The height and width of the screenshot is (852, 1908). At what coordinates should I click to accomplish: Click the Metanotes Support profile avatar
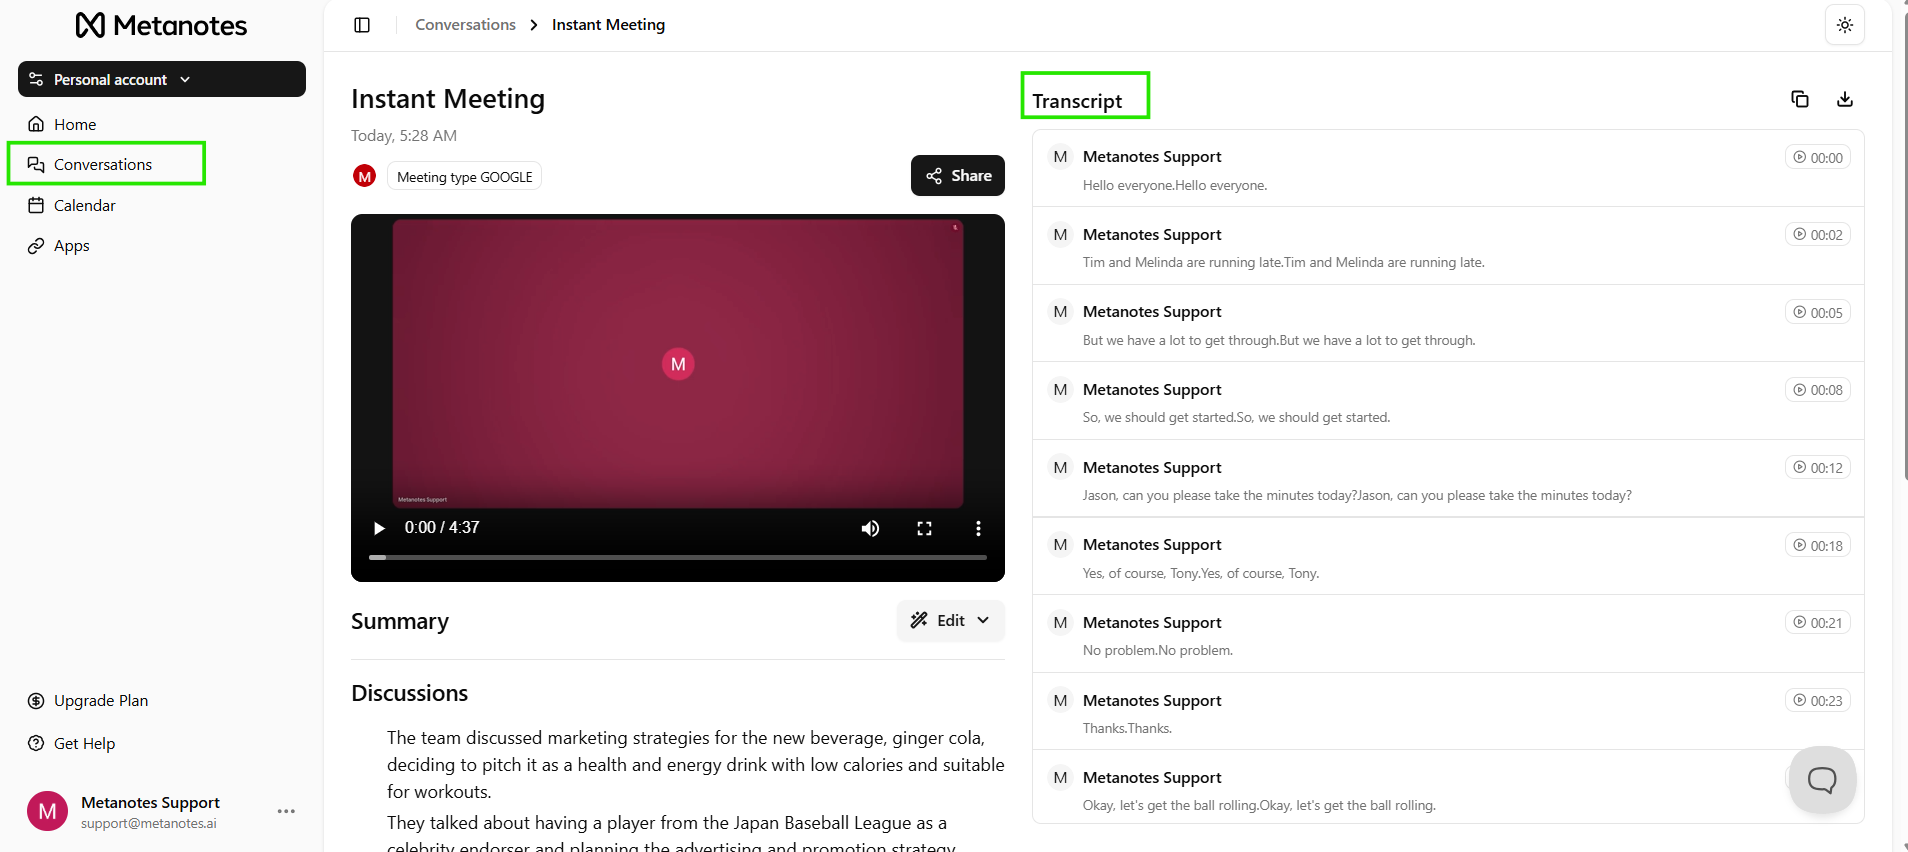(47, 811)
